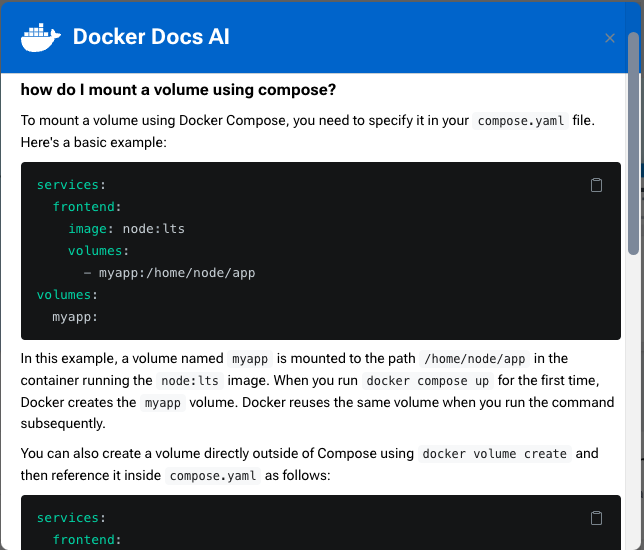Copy the first compose code block
The image size is (644, 550).
coord(596,185)
